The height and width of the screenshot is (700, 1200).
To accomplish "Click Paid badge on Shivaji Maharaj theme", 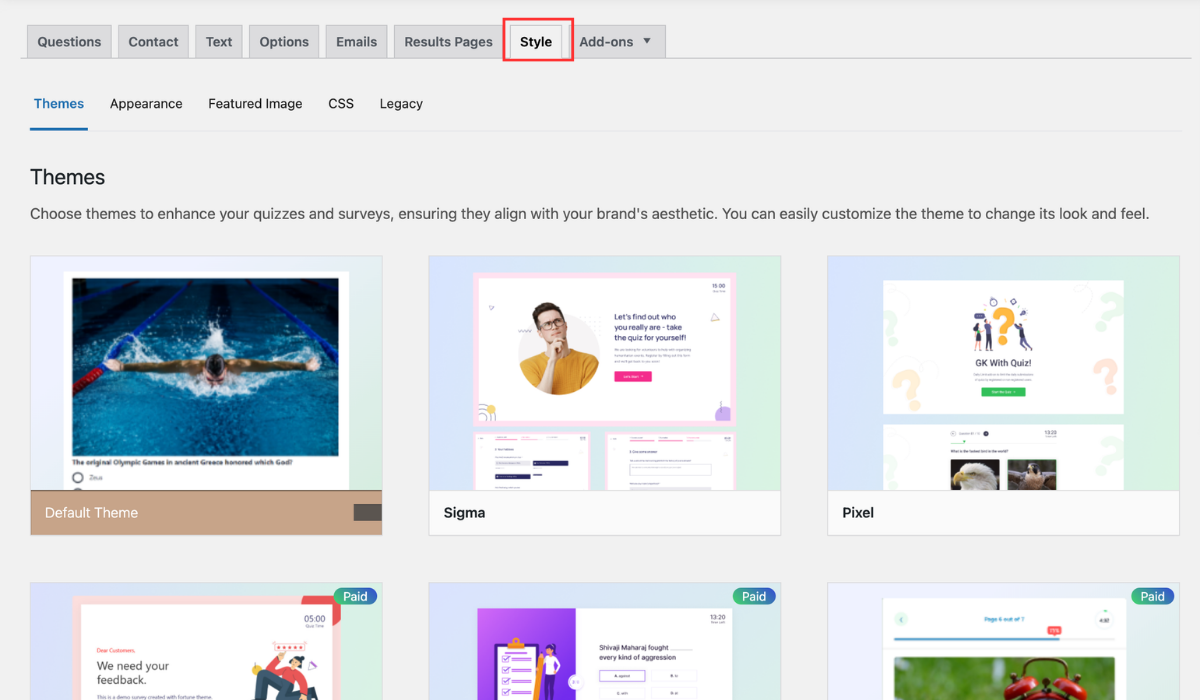I will coord(754,596).
